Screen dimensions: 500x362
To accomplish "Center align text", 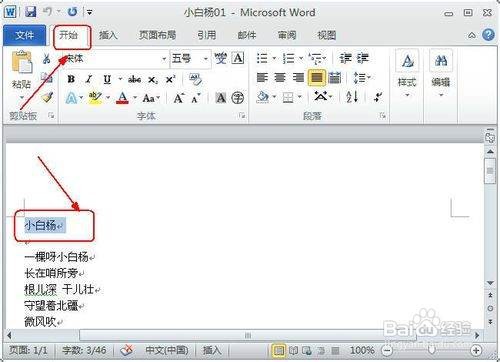I will coord(280,78).
